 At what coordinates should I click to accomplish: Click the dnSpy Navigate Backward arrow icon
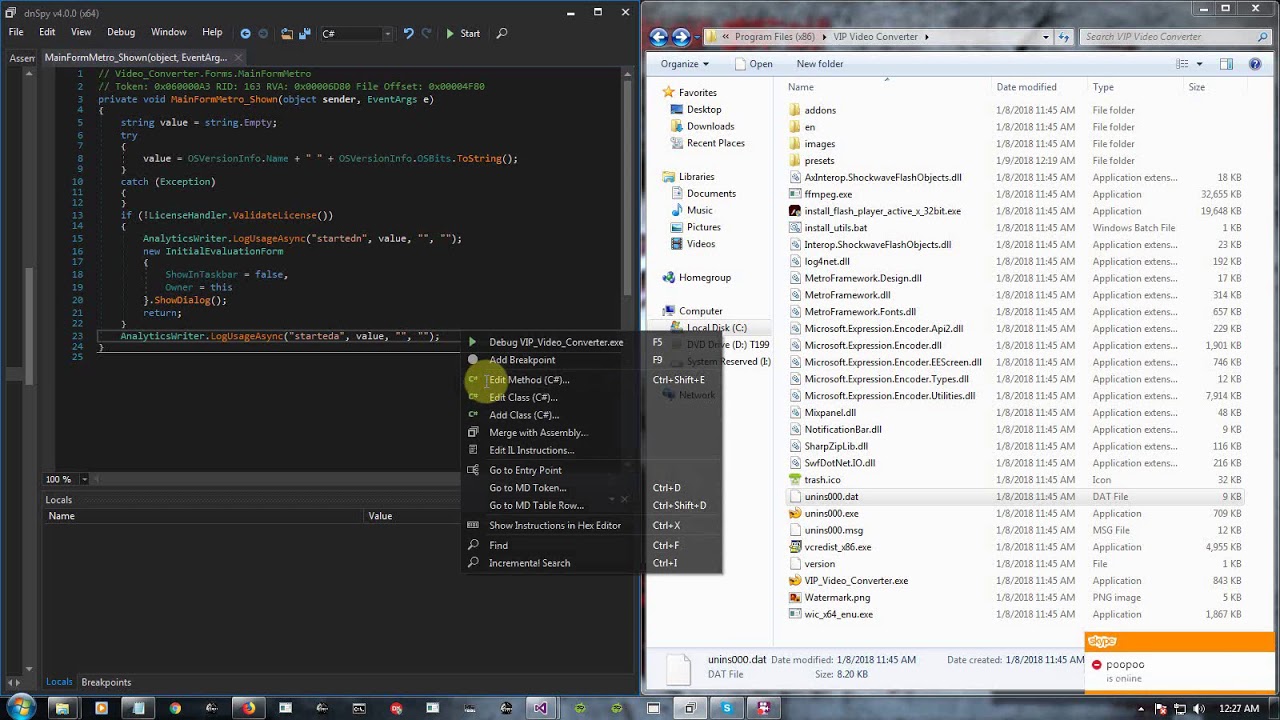point(245,33)
